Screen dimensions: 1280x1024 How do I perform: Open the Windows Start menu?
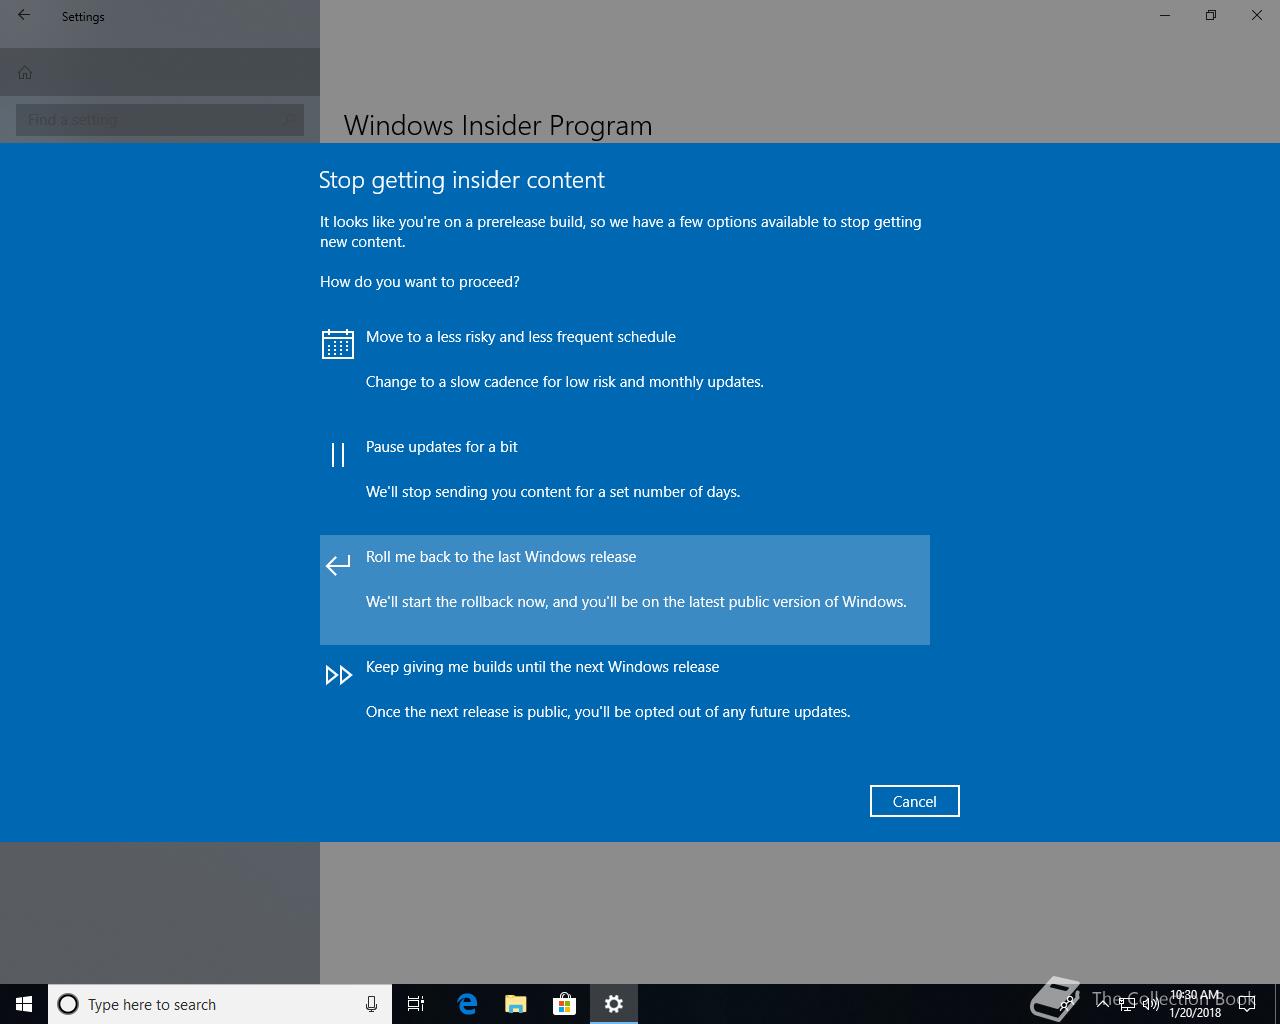pyautogui.click(x=24, y=1004)
